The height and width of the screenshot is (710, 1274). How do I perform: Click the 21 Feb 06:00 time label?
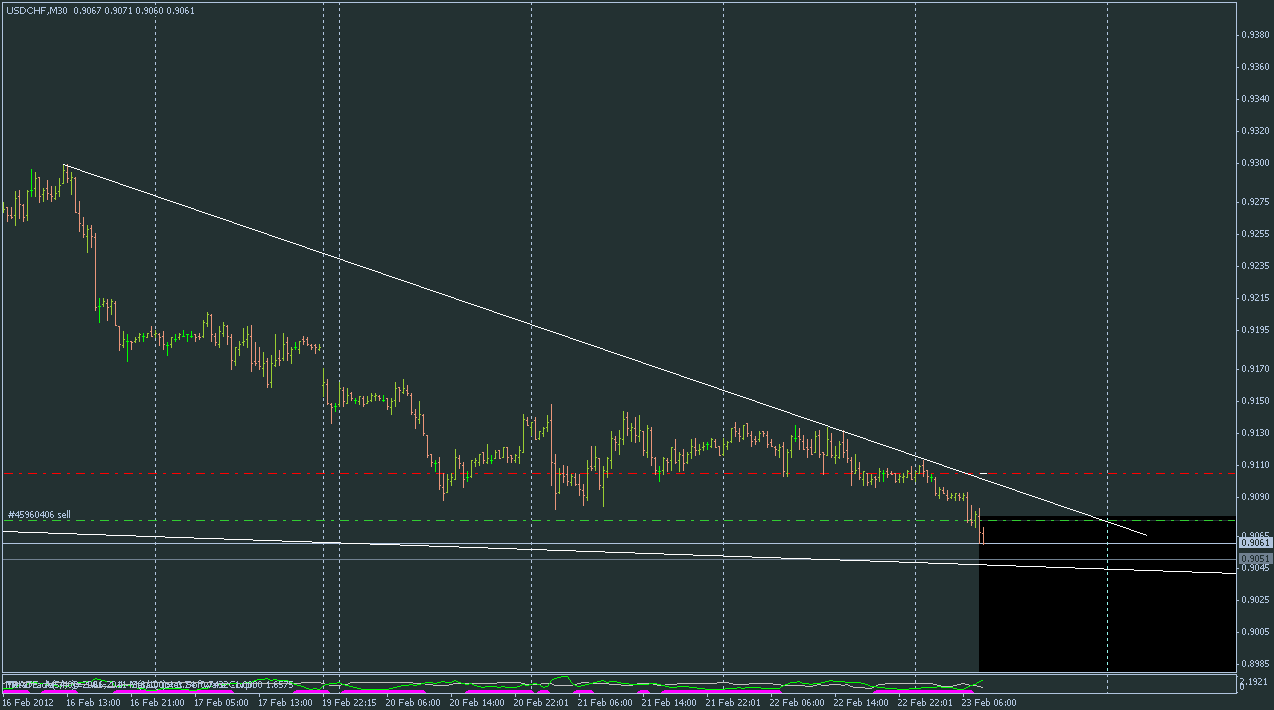click(x=605, y=703)
